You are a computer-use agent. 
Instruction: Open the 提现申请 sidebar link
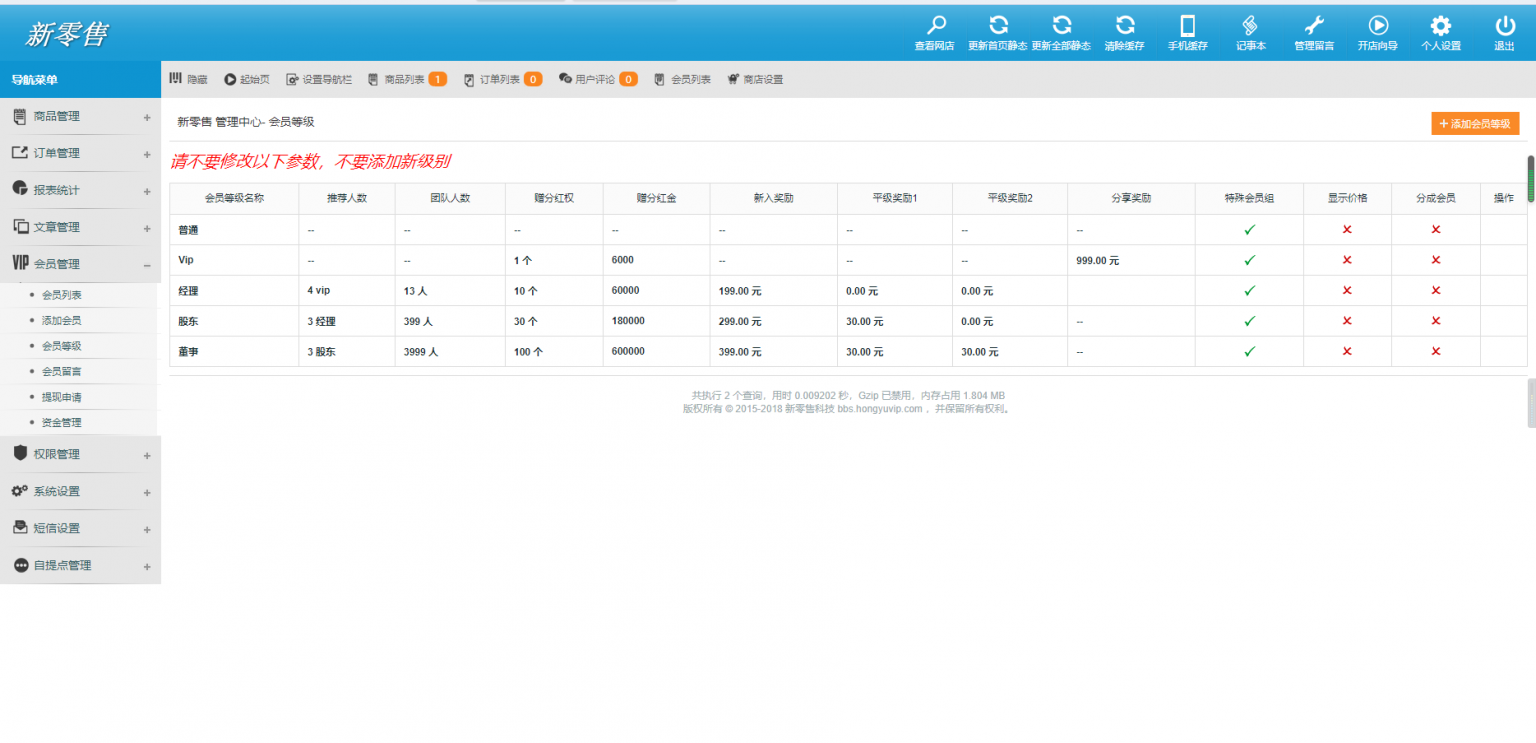coord(62,397)
